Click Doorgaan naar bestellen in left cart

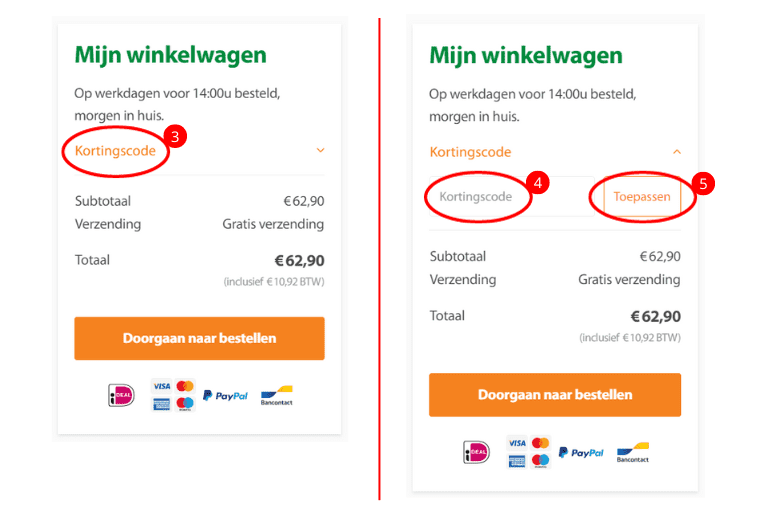[x=199, y=338]
